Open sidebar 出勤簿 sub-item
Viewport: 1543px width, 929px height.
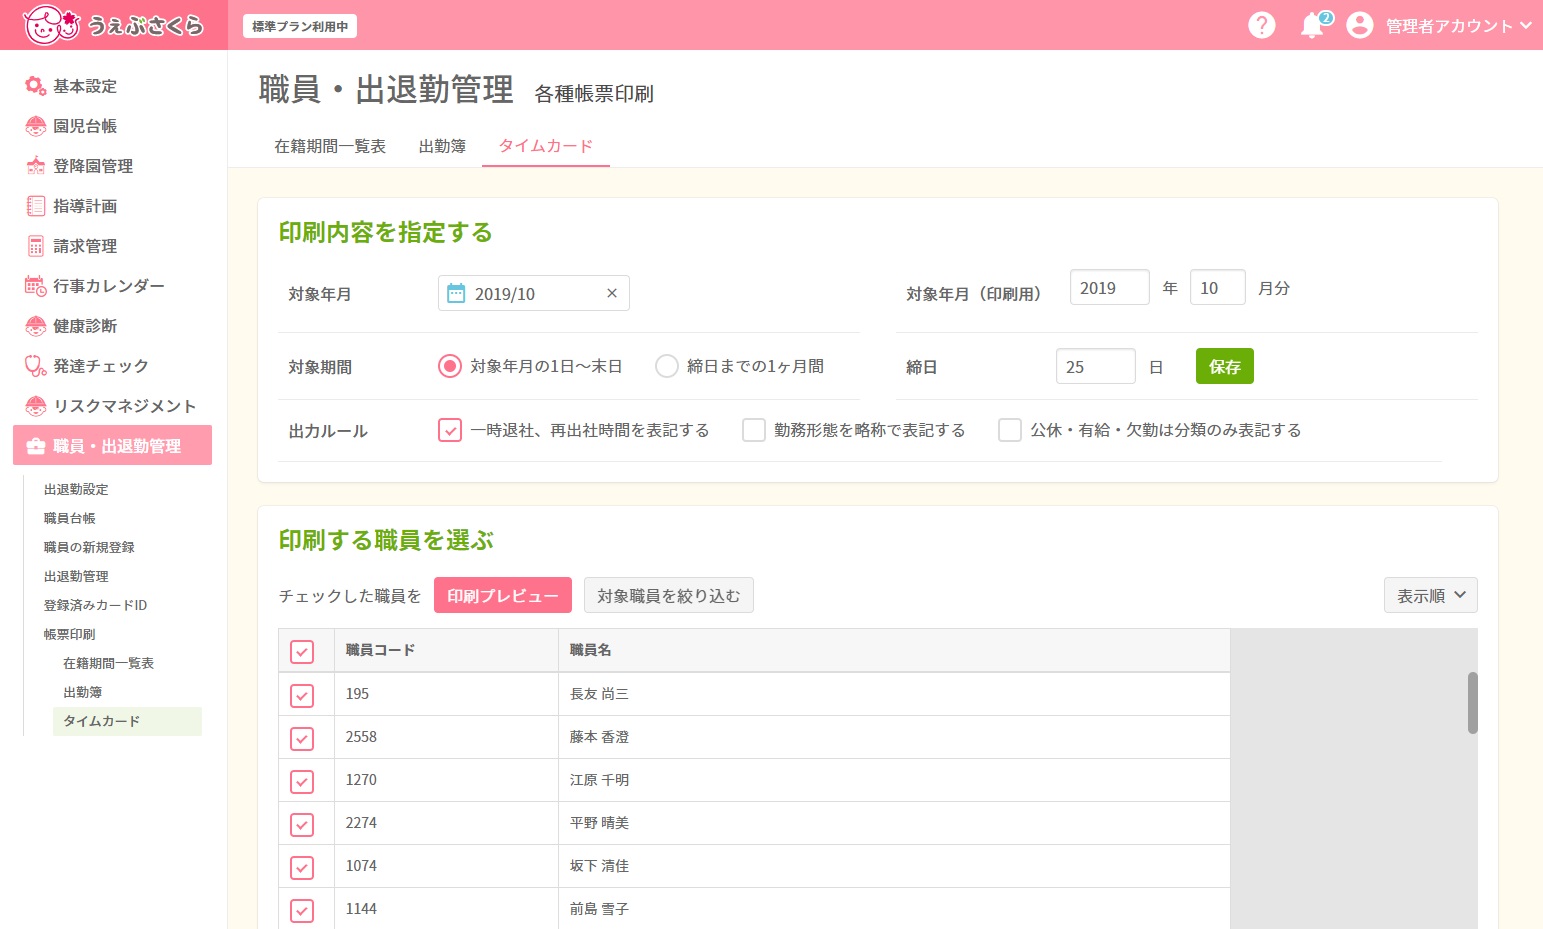click(x=82, y=692)
